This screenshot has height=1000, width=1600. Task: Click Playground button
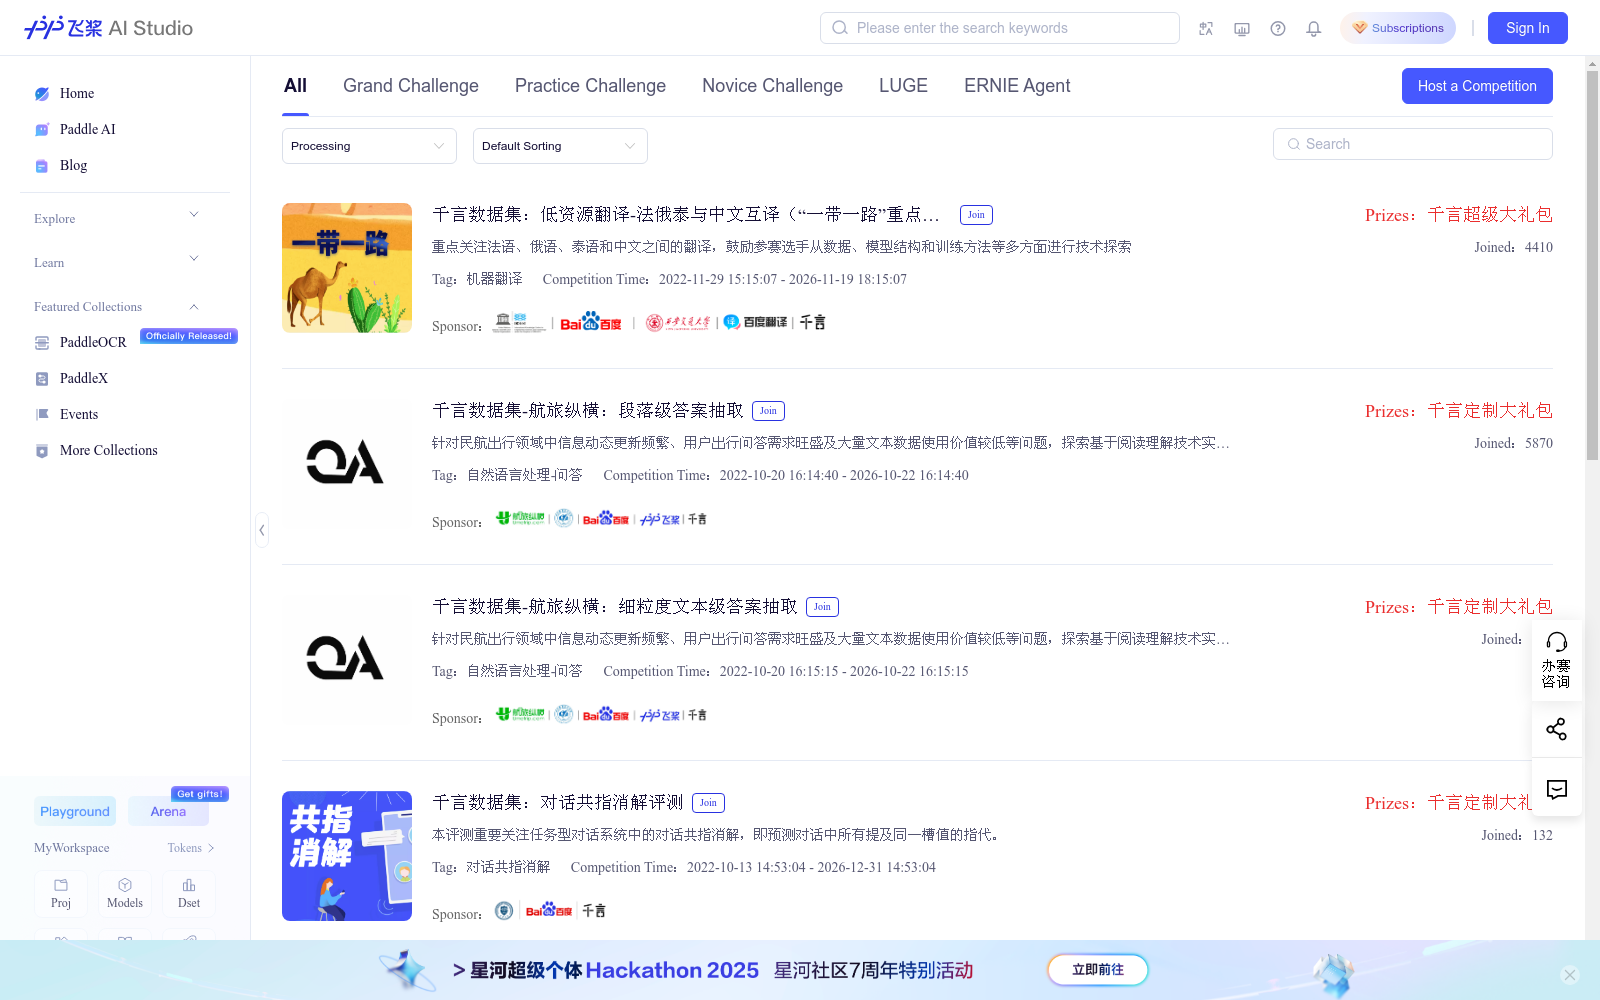point(75,811)
